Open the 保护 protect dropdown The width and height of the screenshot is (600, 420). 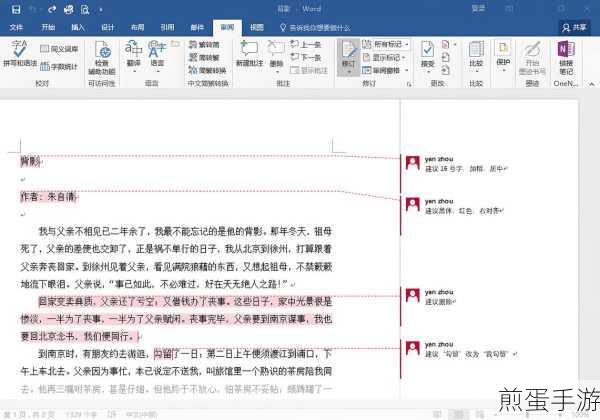pyautogui.click(x=503, y=55)
